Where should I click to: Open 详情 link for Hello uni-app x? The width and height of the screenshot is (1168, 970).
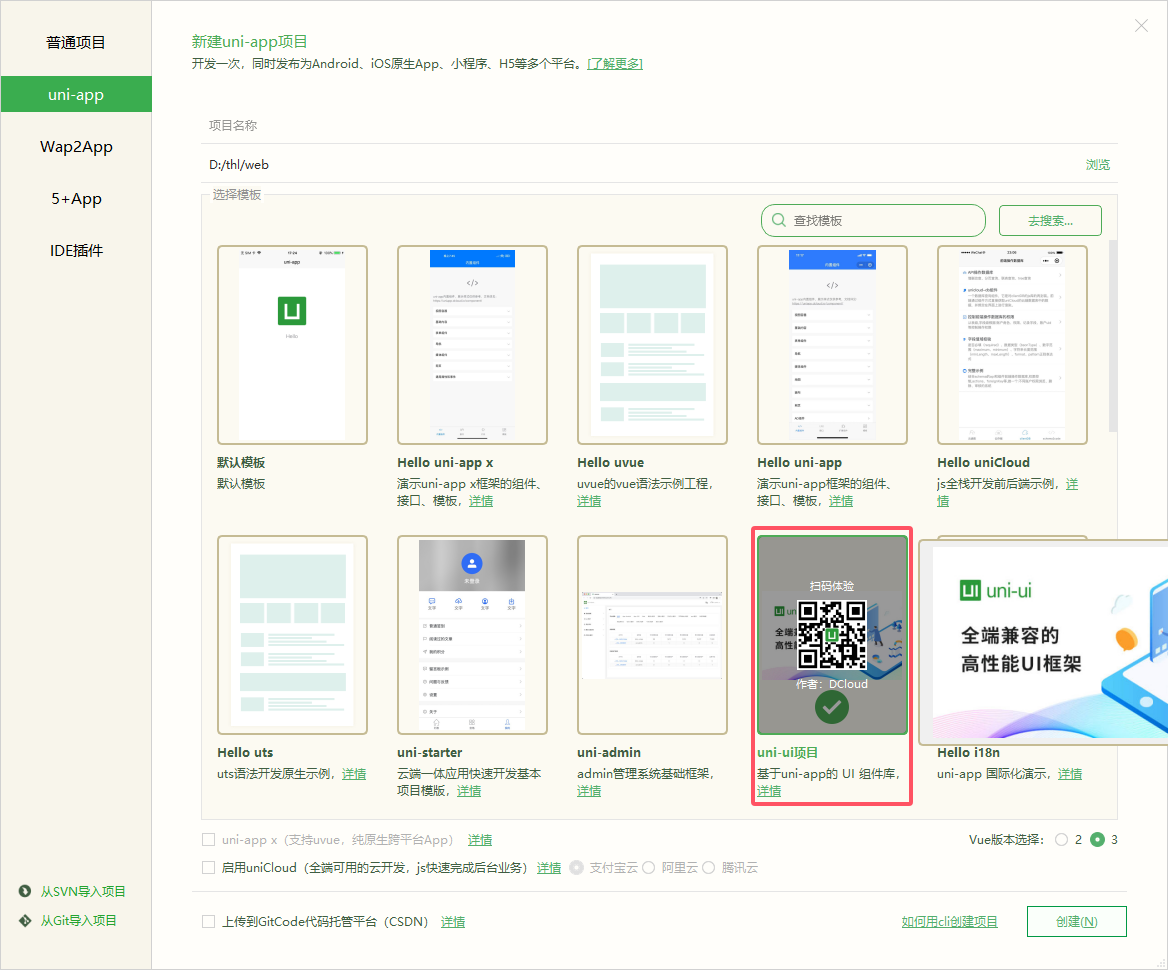point(480,501)
